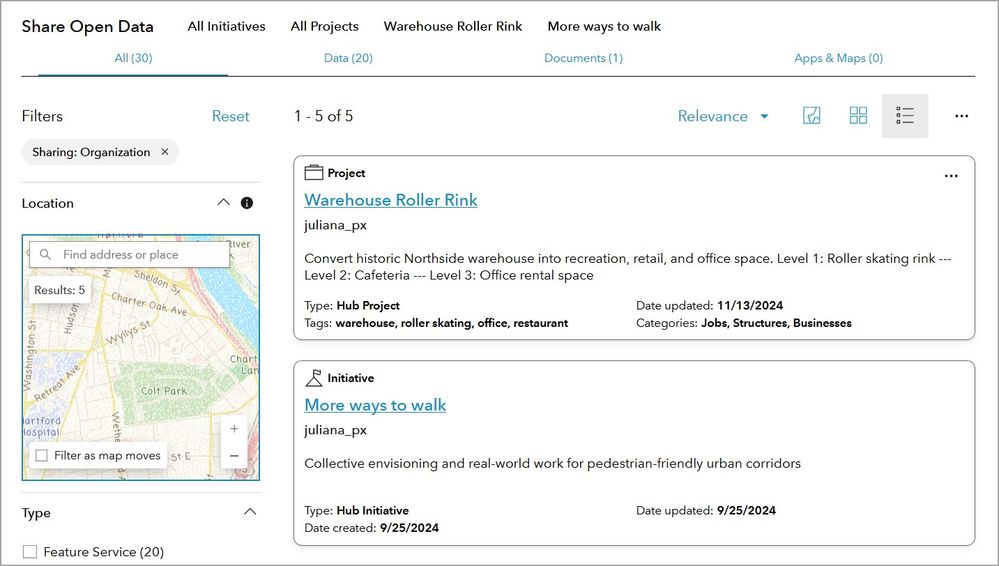
Task: Reset all filters
Action: 230,116
